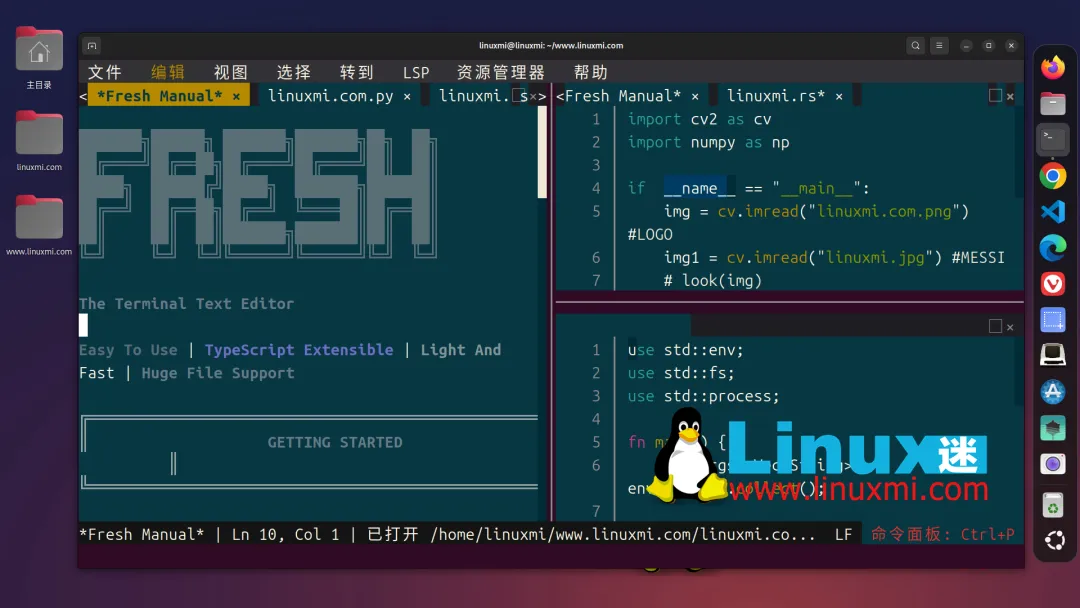The image size is (1080, 608).
Task: Toggle maximize box on left pane tab bar
Action: pos(519,96)
